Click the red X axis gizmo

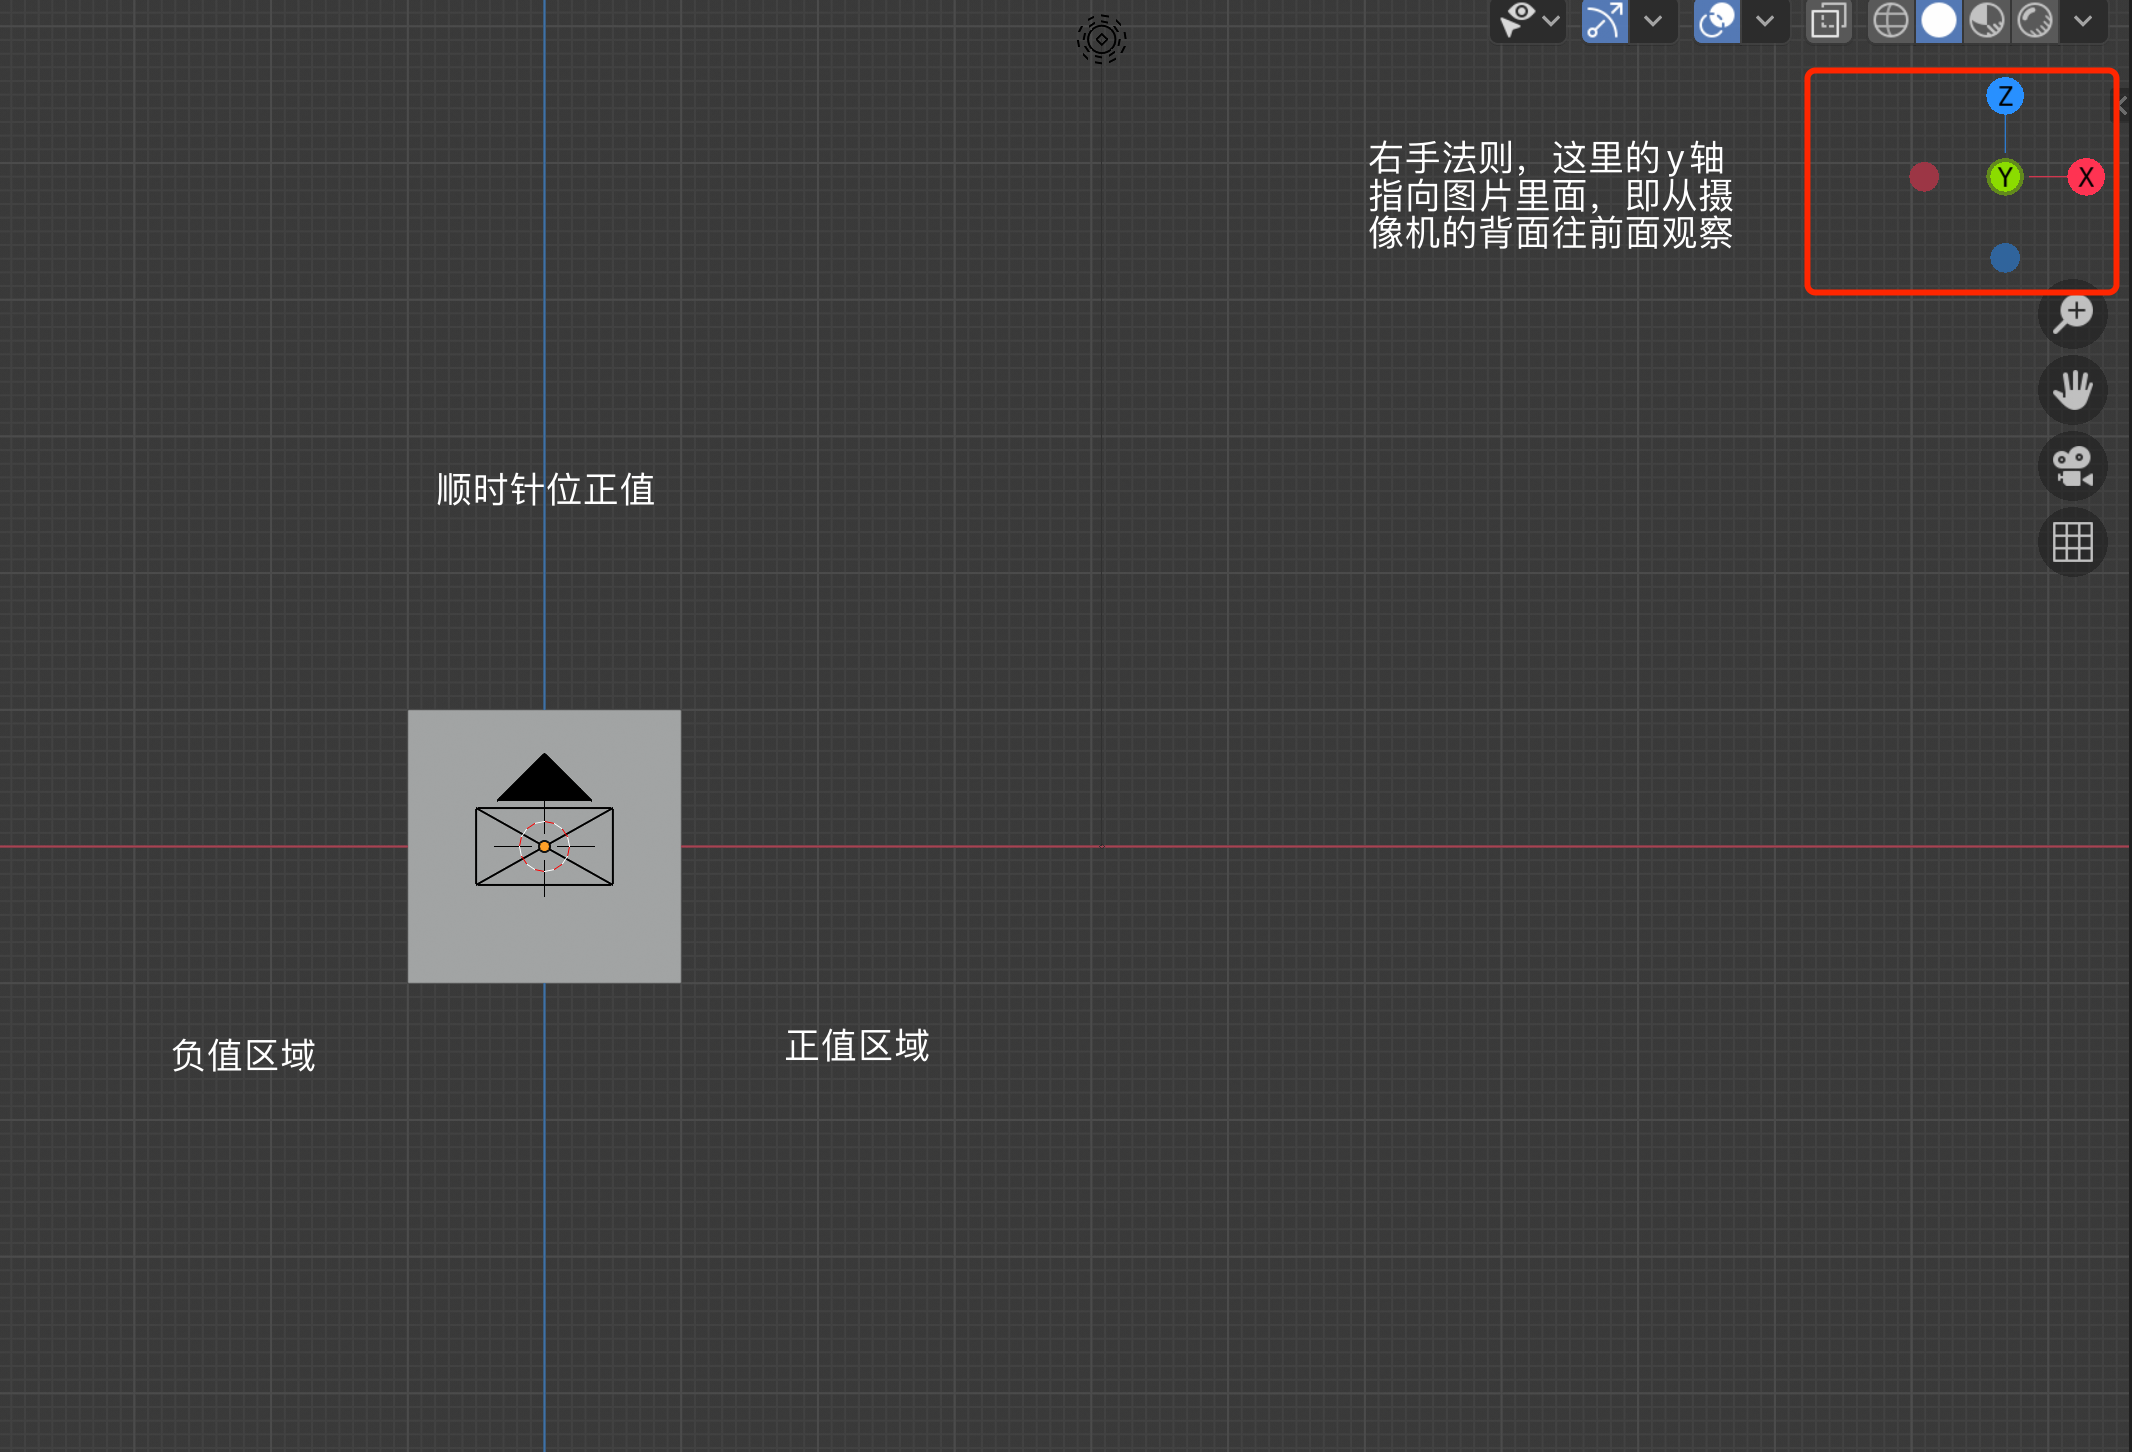[2085, 177]
